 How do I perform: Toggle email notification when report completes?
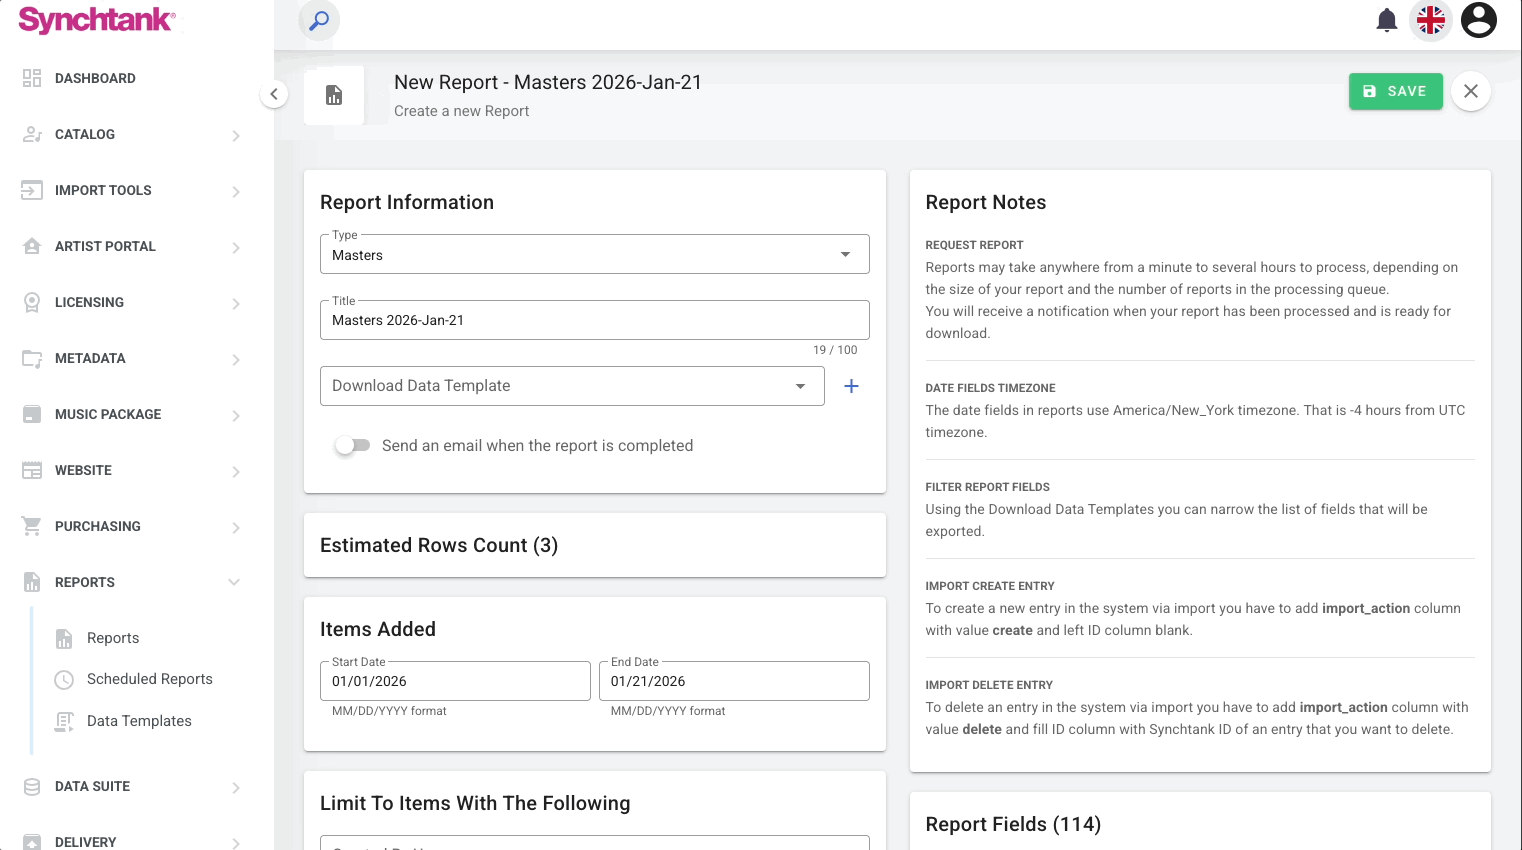pos(353,446)
